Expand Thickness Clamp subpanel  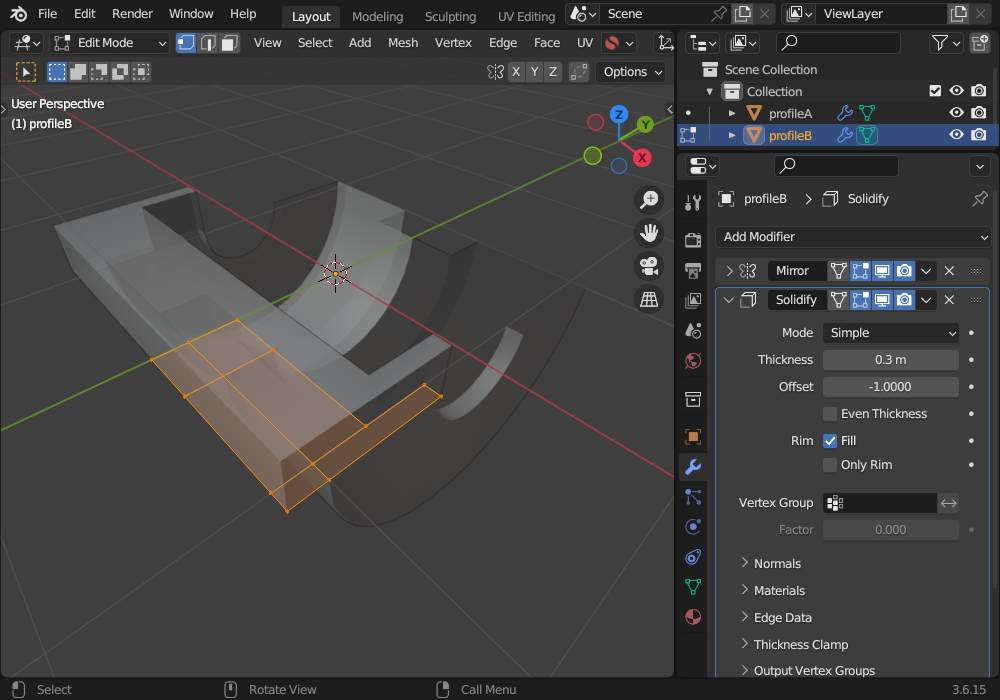click(x=744, y=644)
